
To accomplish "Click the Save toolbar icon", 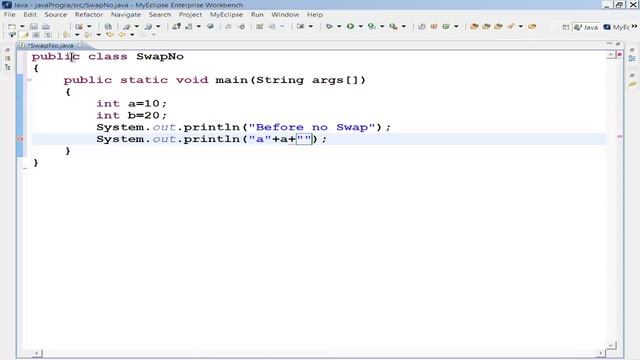I will [x=34, y=26].
